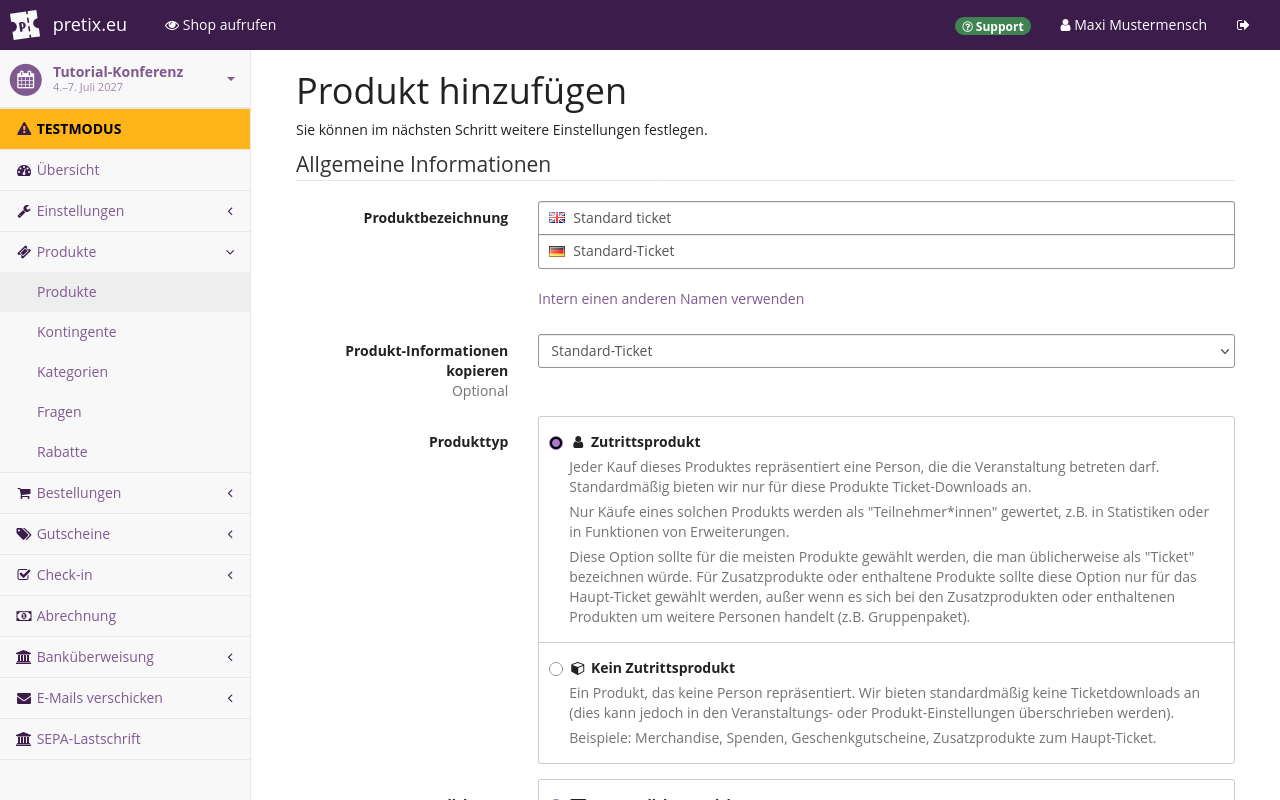1280x800 pixels.
Task: Click the eye icon beside Shop aufrufen
Action: 172,25
